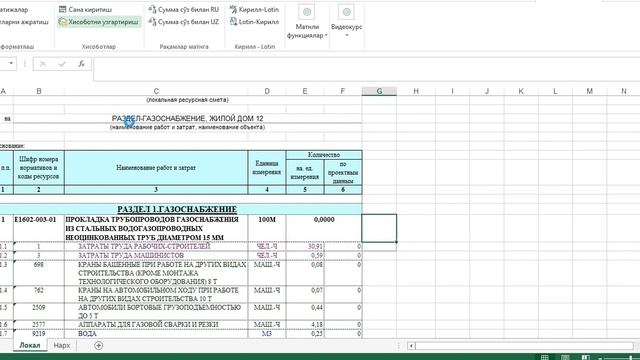This screenshot has width=640, height=360.
Task: Switch to Page Layout view
Action: (565, 357)
